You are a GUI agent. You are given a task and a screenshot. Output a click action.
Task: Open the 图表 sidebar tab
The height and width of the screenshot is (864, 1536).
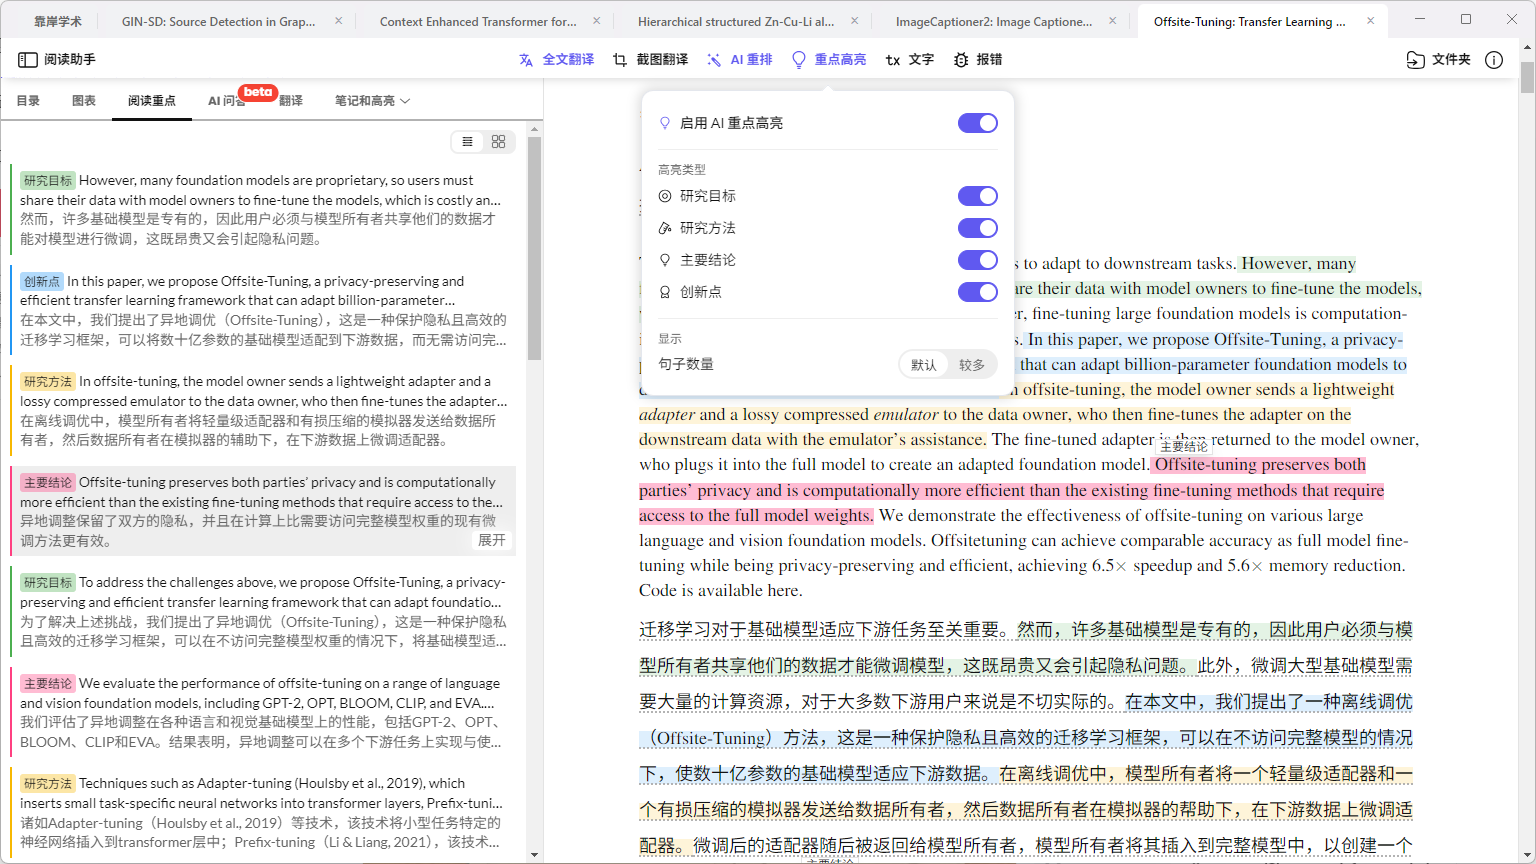(x=84, y=101)
